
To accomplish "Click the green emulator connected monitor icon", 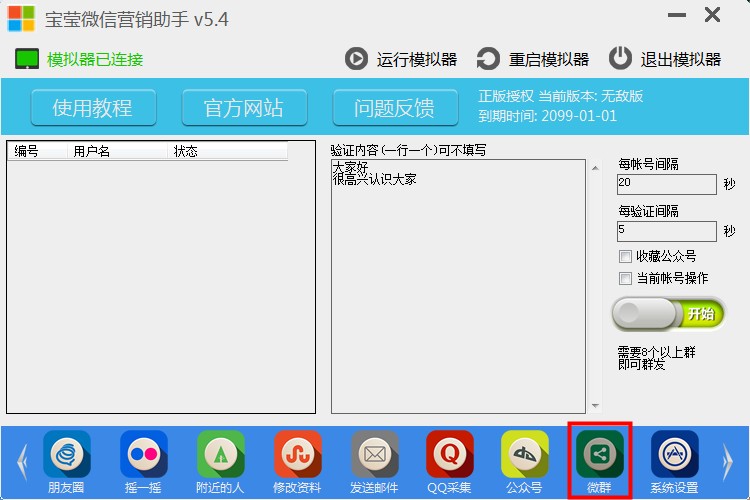I will [x=27, y=59].
